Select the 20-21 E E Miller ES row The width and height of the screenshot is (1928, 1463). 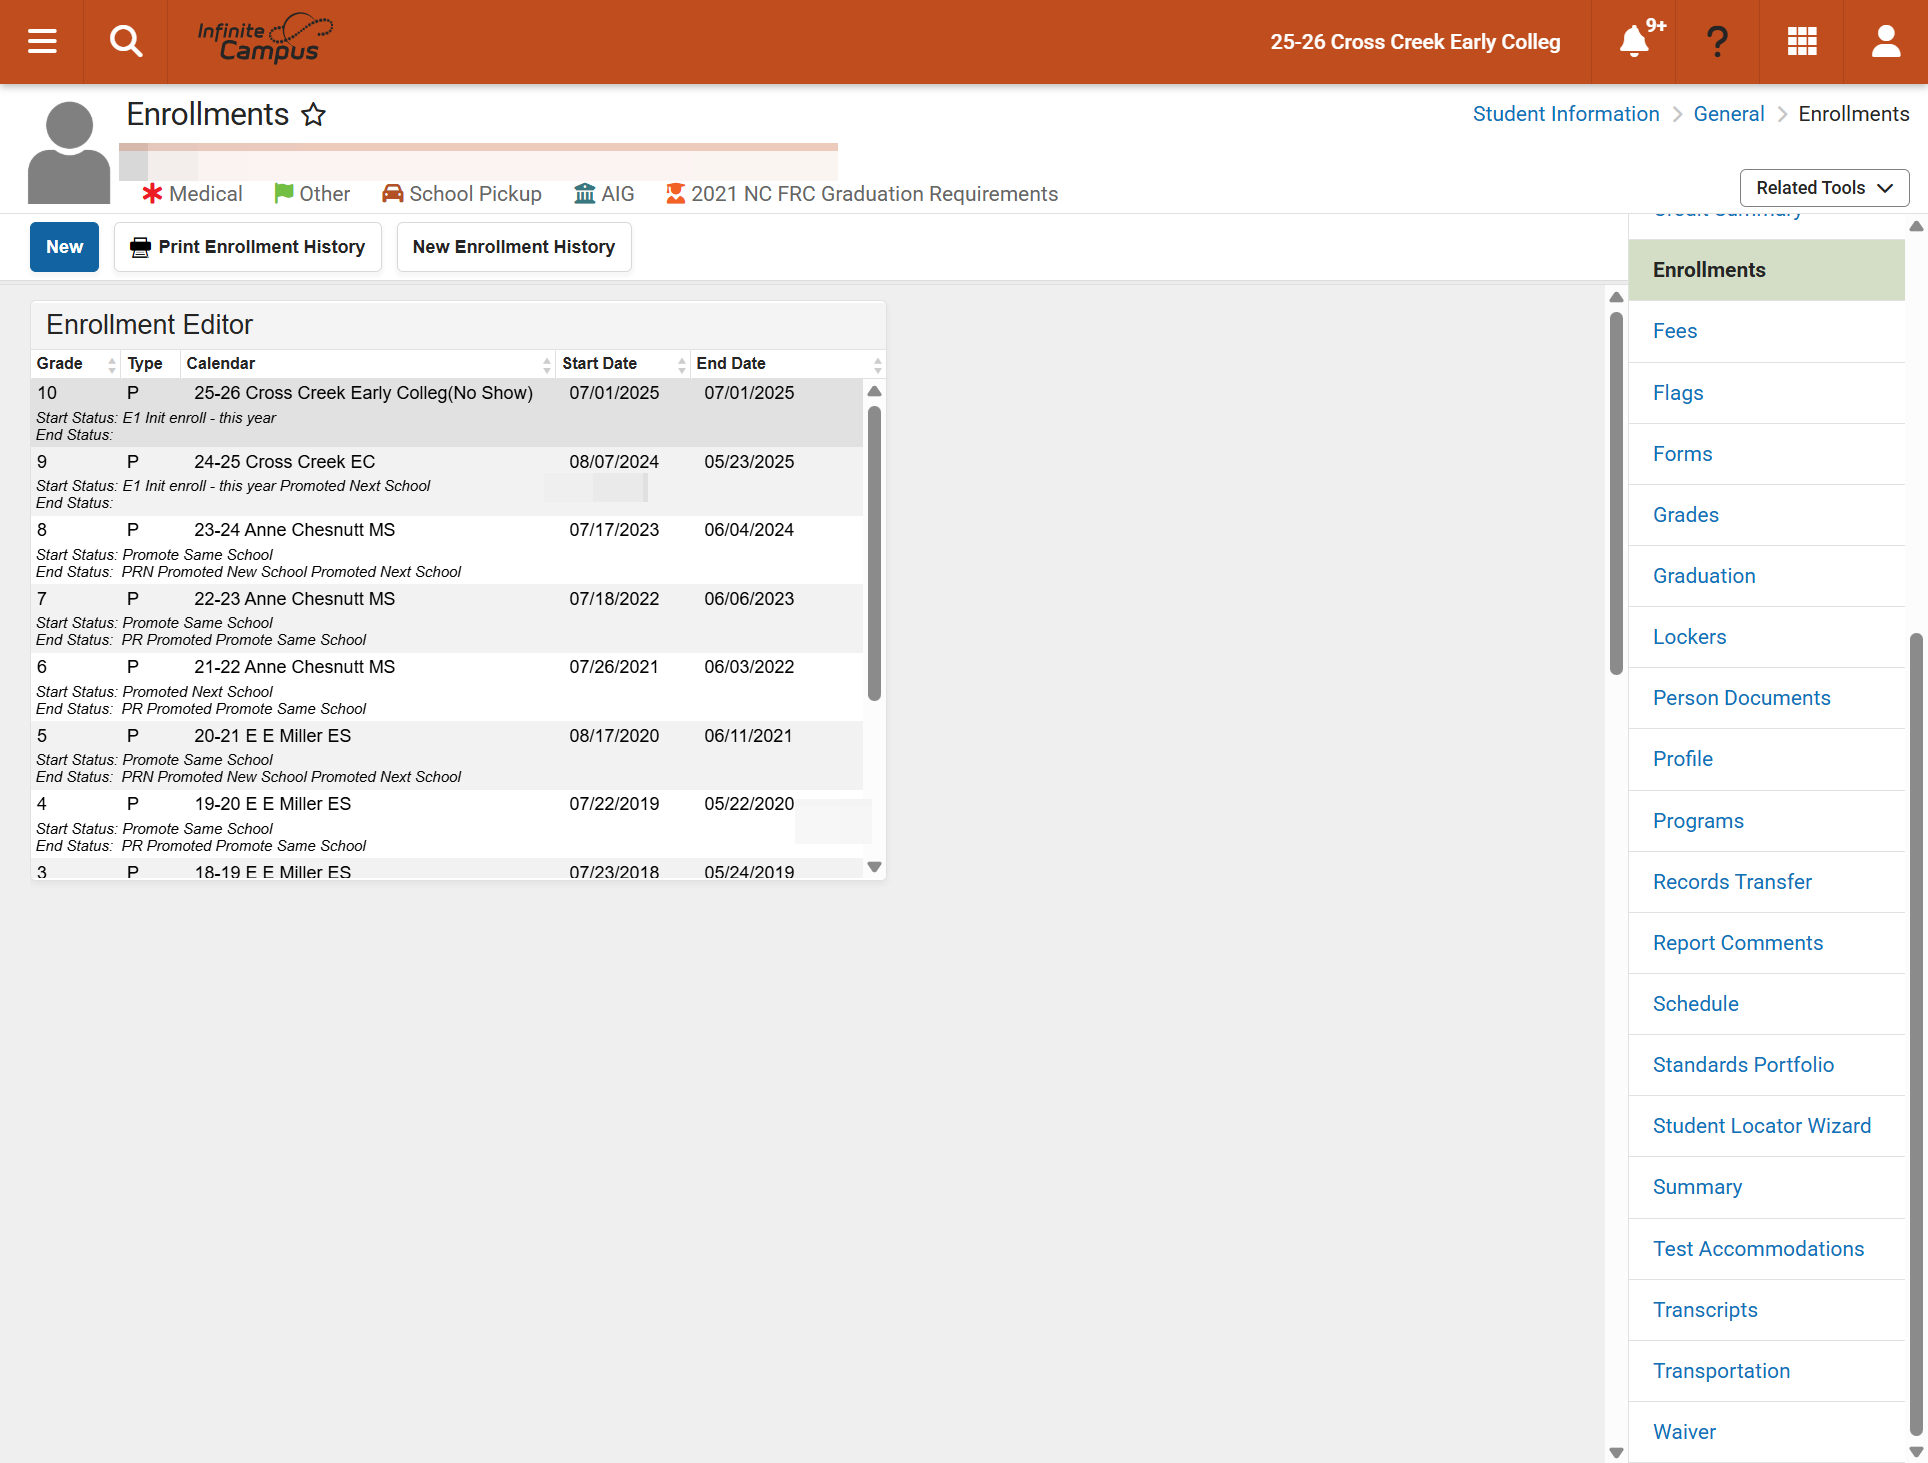(447, 755)
